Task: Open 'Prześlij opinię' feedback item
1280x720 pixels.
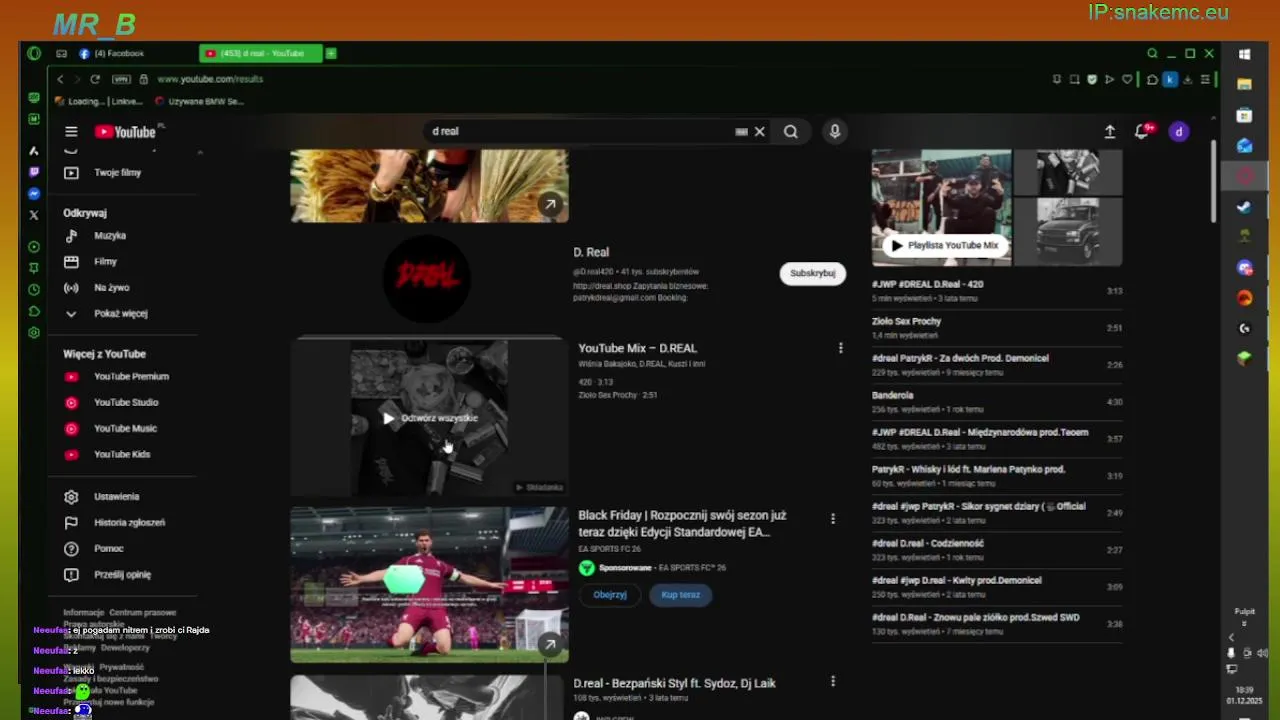Action: (122, 574)
